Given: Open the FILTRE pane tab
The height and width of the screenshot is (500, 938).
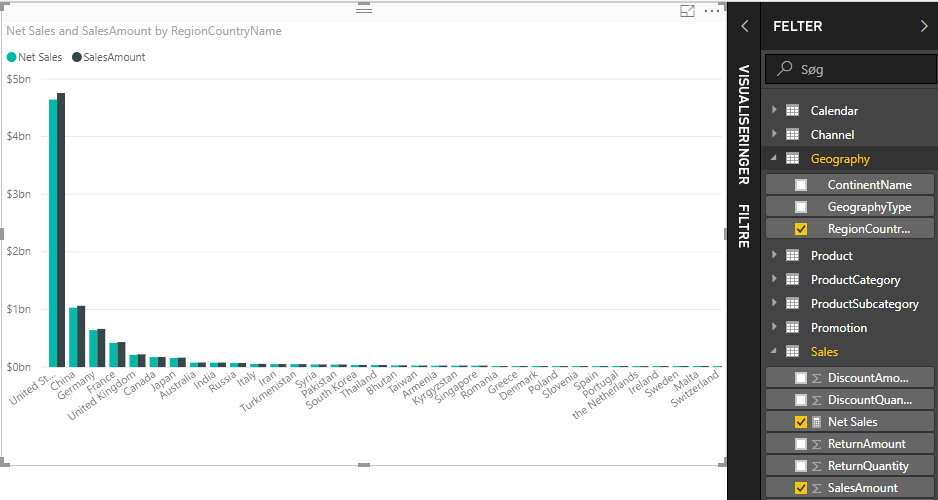Looking at the screenshot, I should [x=743, y=226].
